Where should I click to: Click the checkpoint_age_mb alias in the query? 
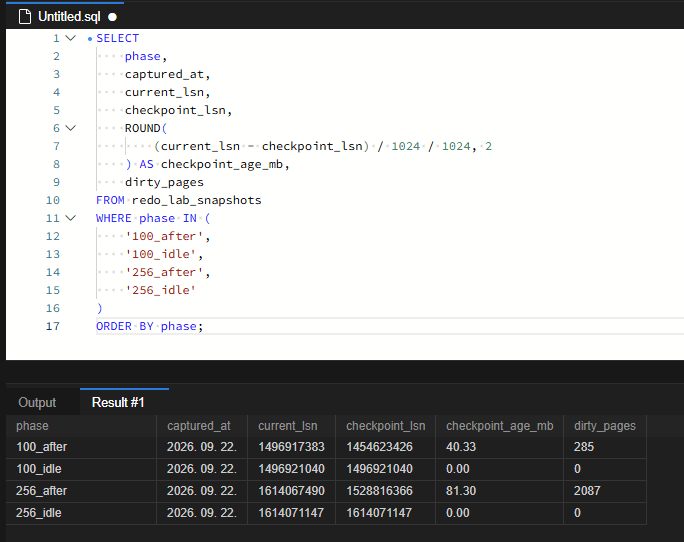click(222, 165)
